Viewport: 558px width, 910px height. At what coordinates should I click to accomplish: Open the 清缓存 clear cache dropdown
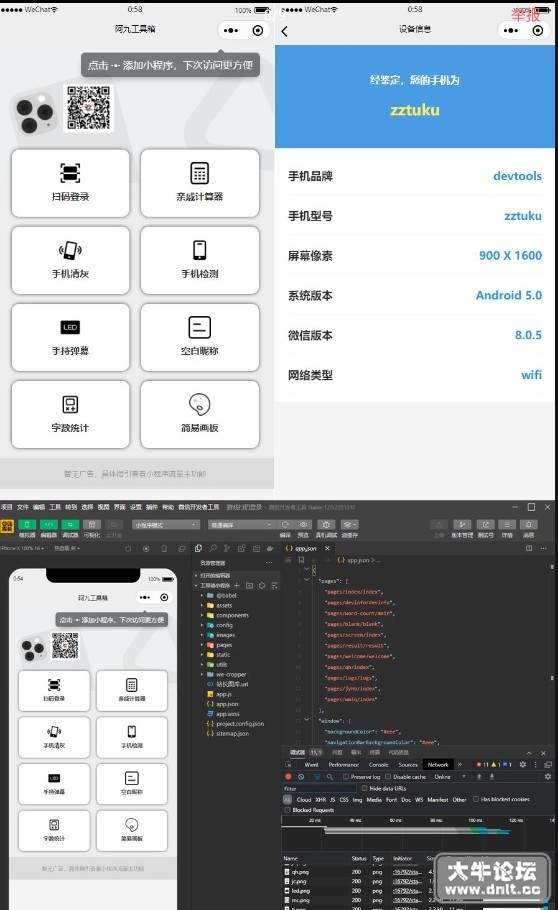[x=350, y=525]
